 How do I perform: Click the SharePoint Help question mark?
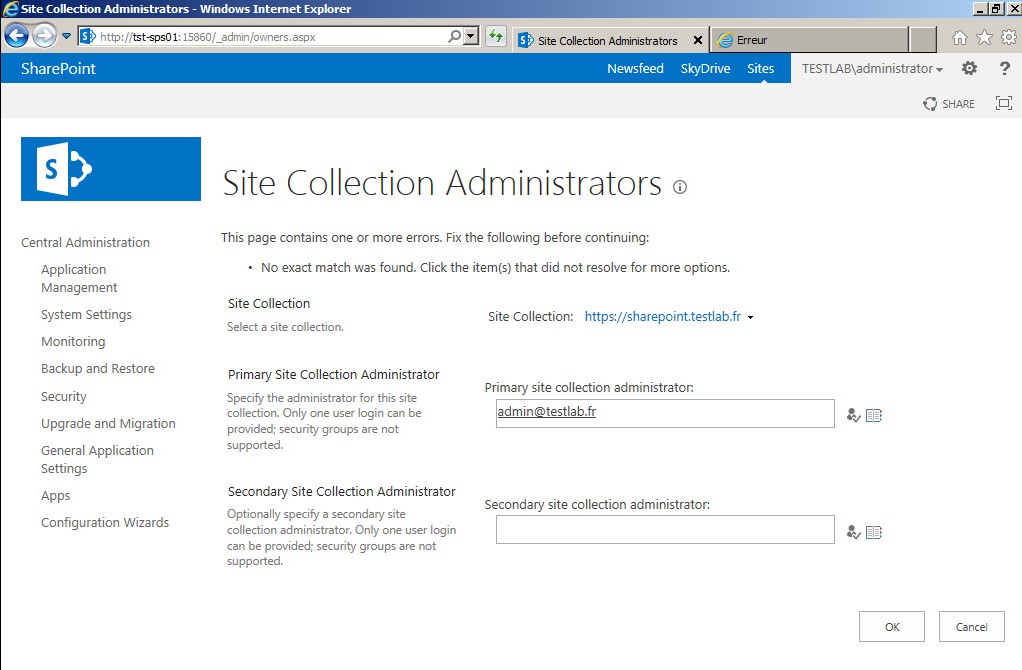coord(1004,68)
